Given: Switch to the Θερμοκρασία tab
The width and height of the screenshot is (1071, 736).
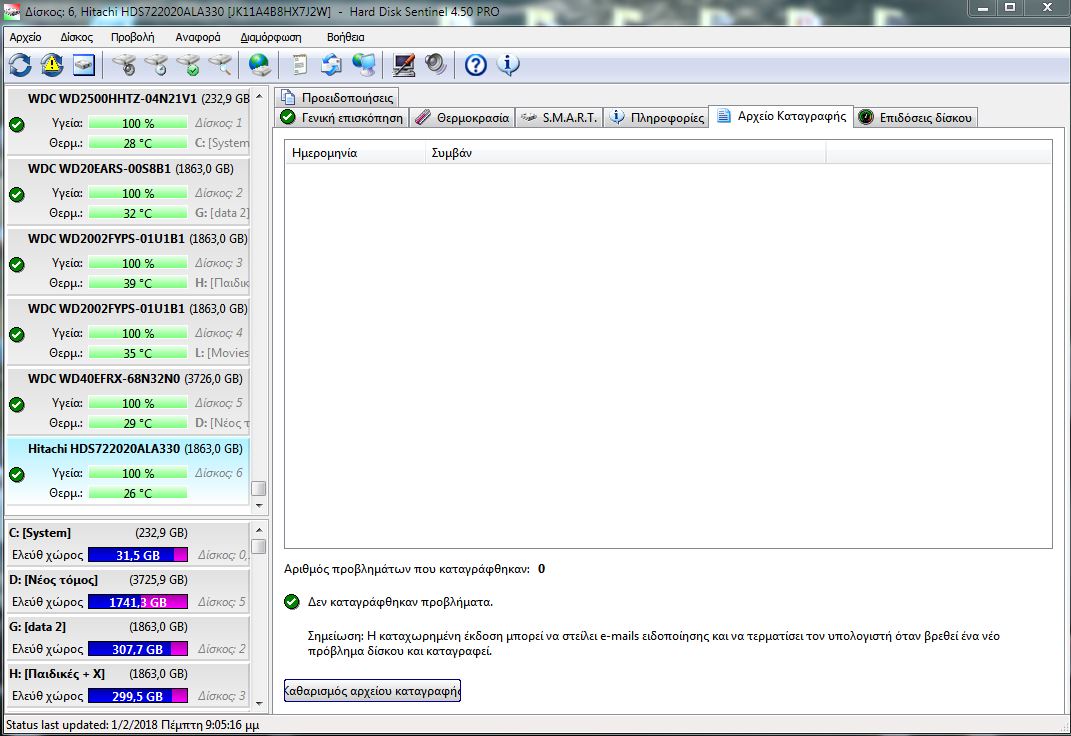Looking at the screenshot, I should (x=462, y=117).
